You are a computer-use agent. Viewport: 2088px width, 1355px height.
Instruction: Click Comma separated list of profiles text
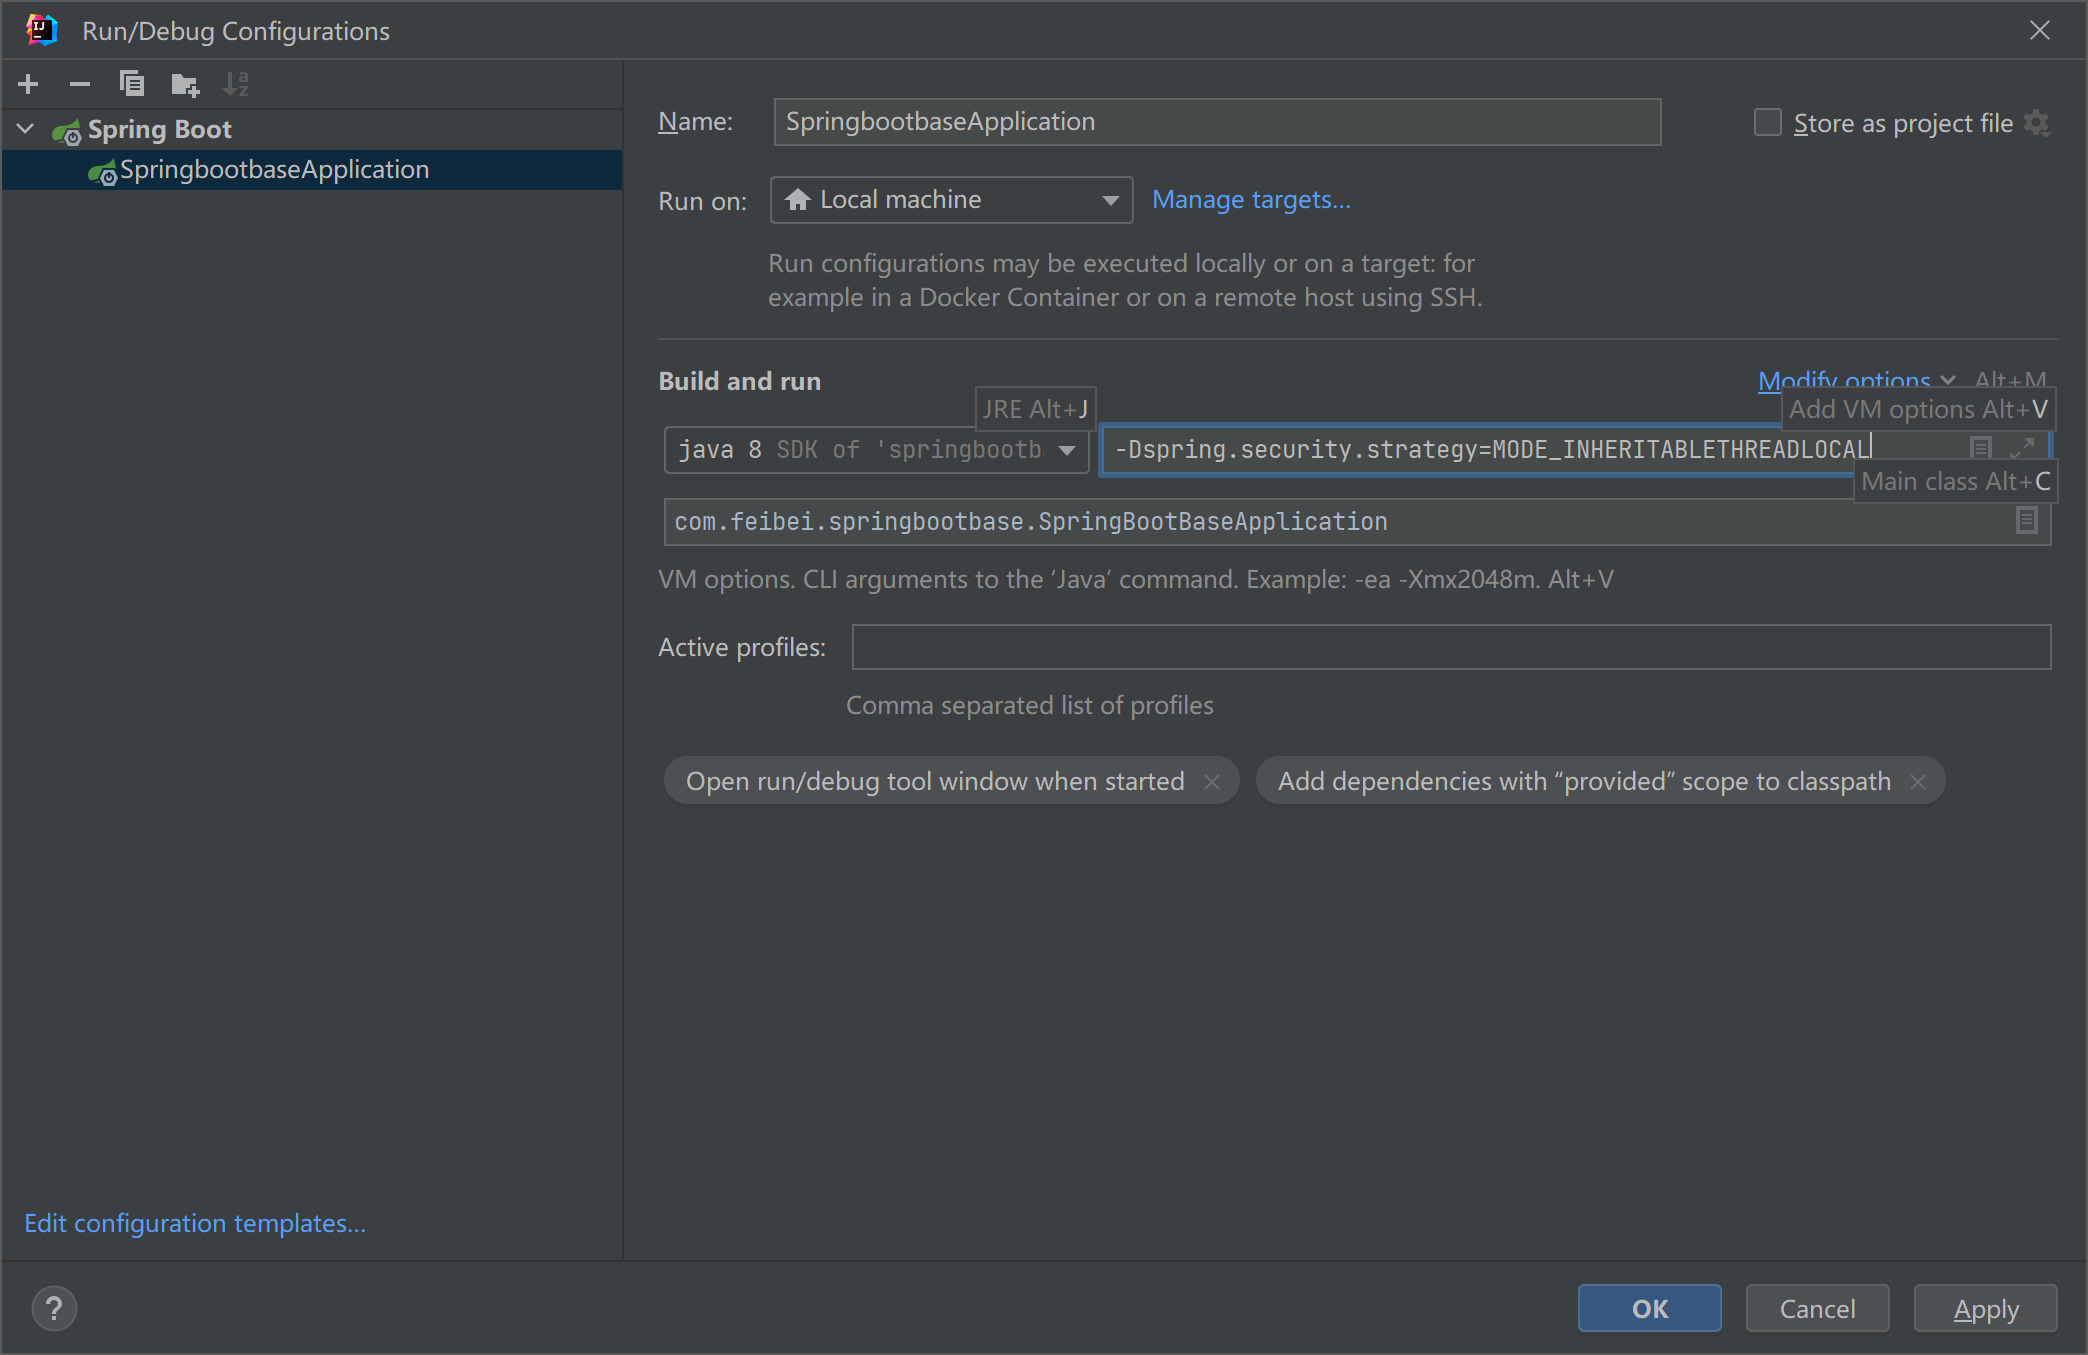coord(1030,705)
